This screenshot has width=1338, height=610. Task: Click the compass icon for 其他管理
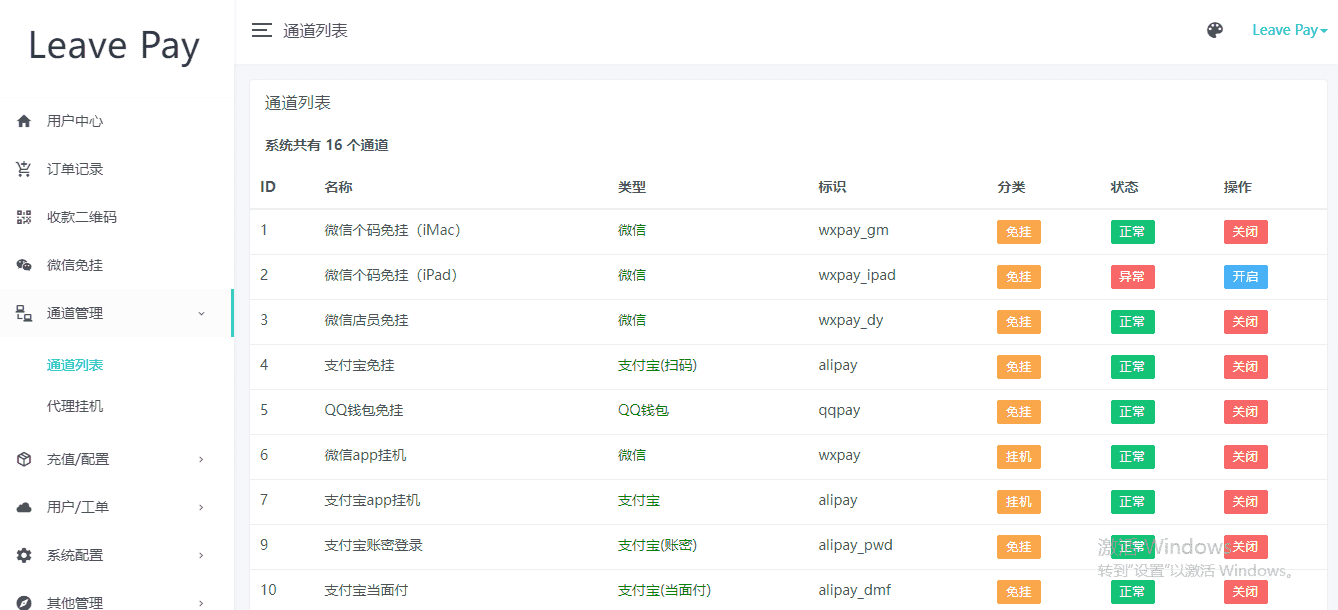click(x=24, y=603)
